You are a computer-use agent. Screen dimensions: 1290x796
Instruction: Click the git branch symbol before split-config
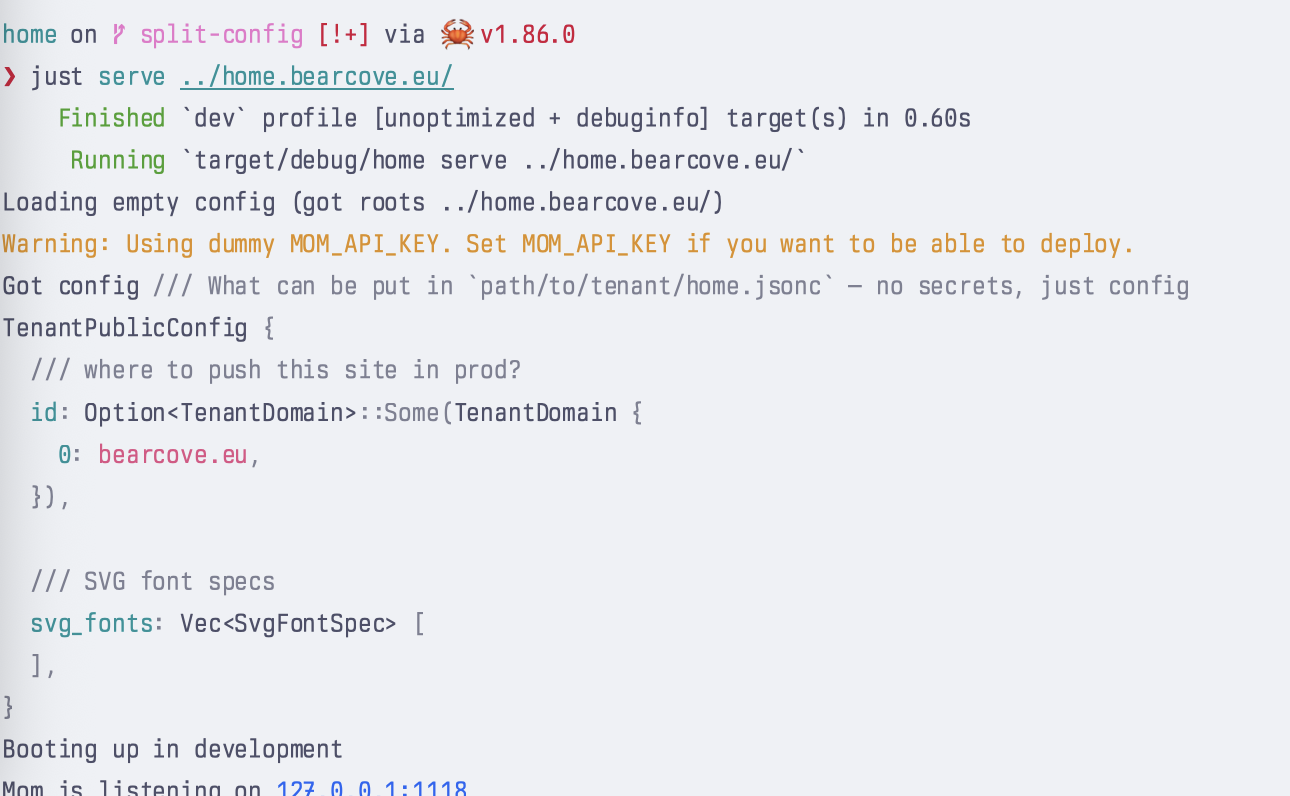pos(119,35)
